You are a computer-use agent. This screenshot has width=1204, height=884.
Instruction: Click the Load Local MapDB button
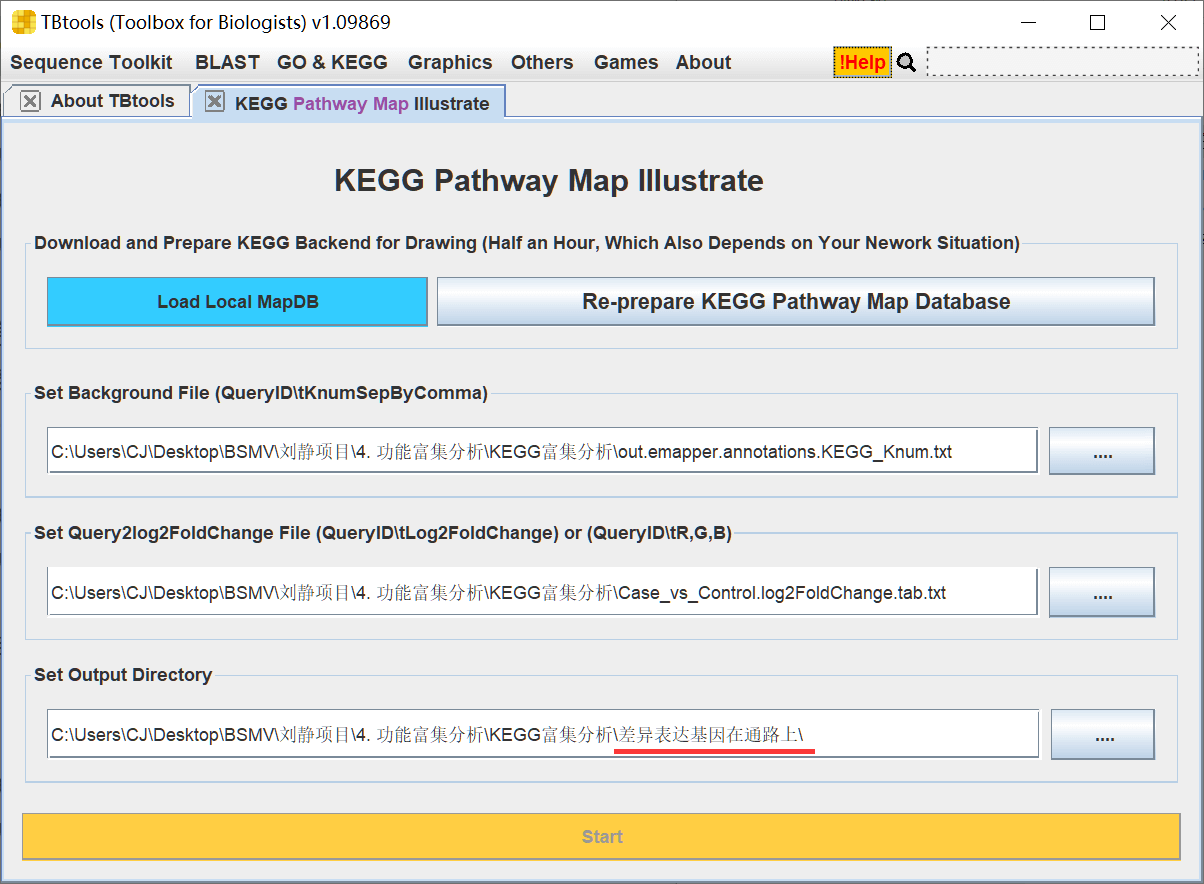(x=237, y=301)
